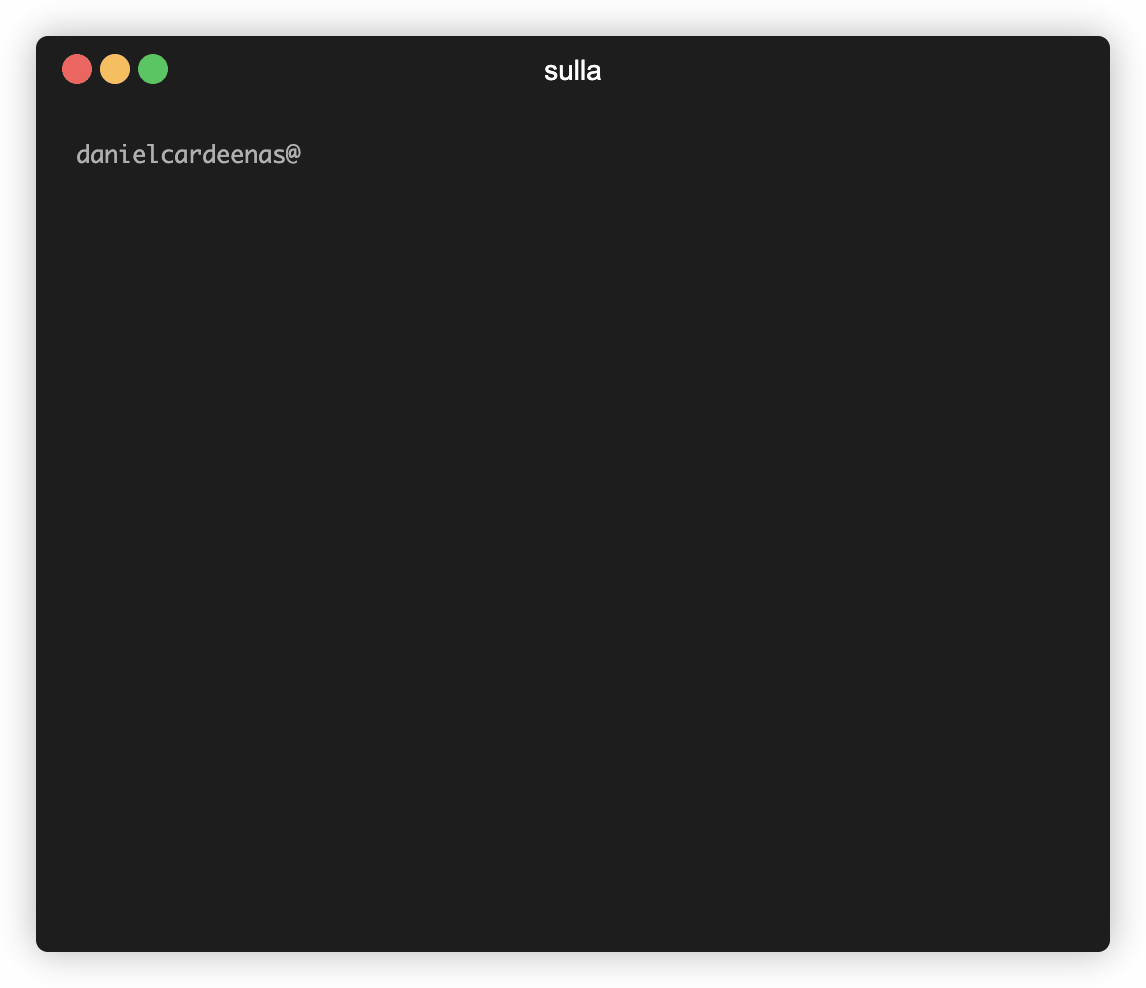Click the "sulla" window title text
The image size is (1146, 988).
click(572, 71)
